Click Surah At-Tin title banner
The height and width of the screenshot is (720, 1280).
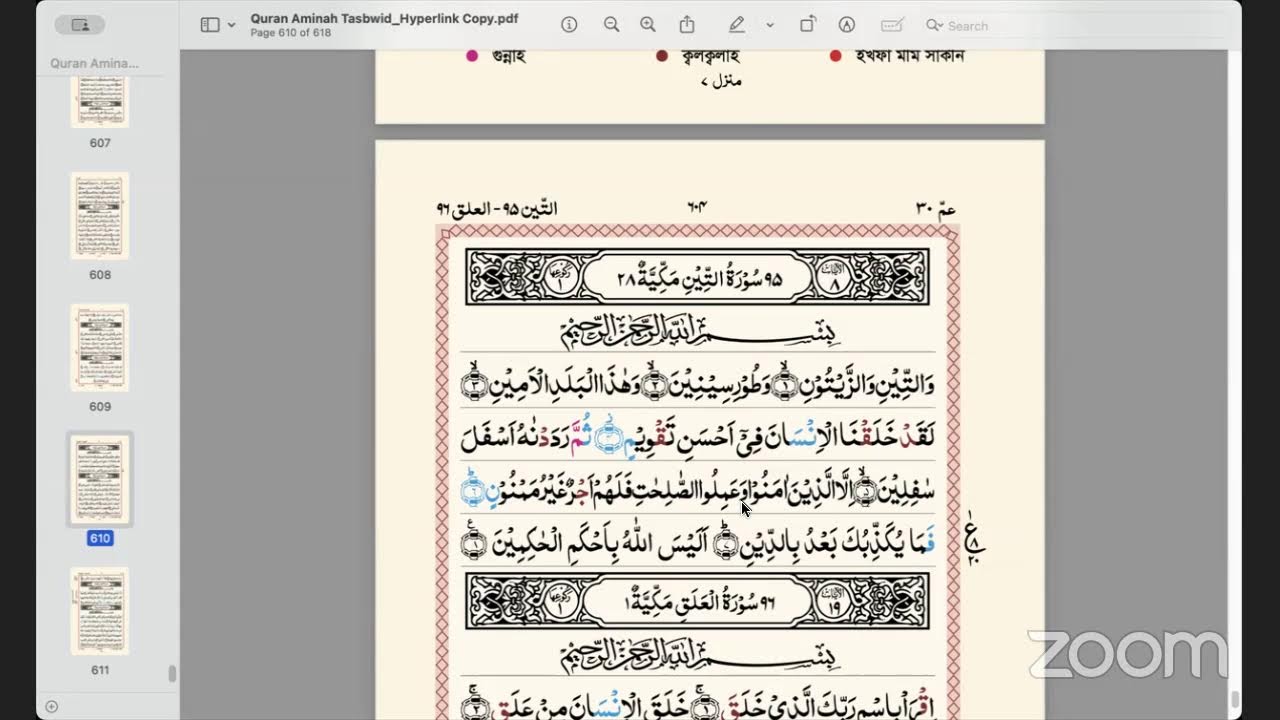point(697,277)
